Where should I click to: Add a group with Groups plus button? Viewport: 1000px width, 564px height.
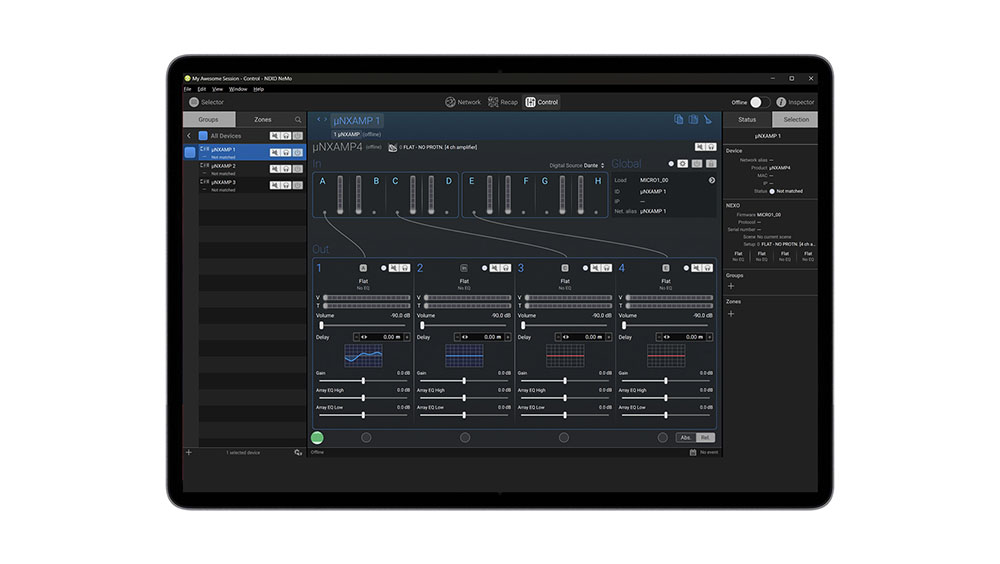[x=731, y=286]
